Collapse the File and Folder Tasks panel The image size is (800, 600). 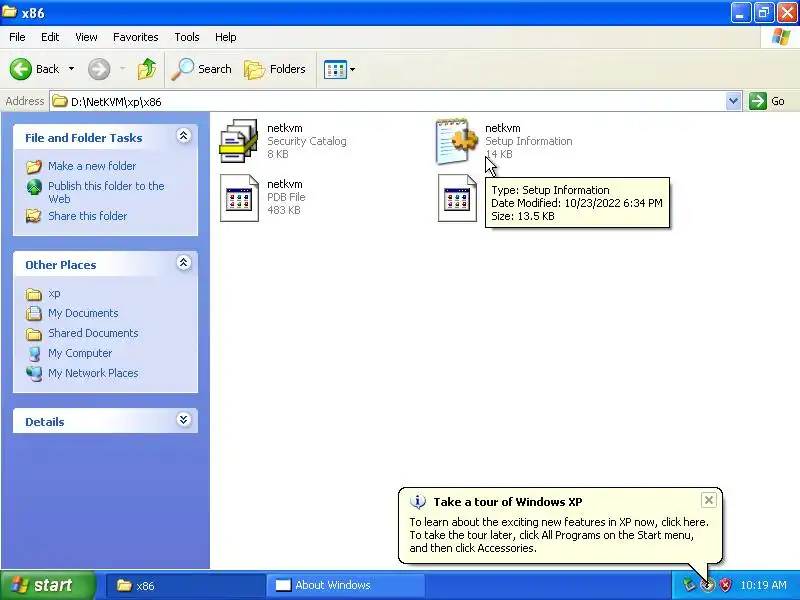pyautogui.click(x=184, y=136)
